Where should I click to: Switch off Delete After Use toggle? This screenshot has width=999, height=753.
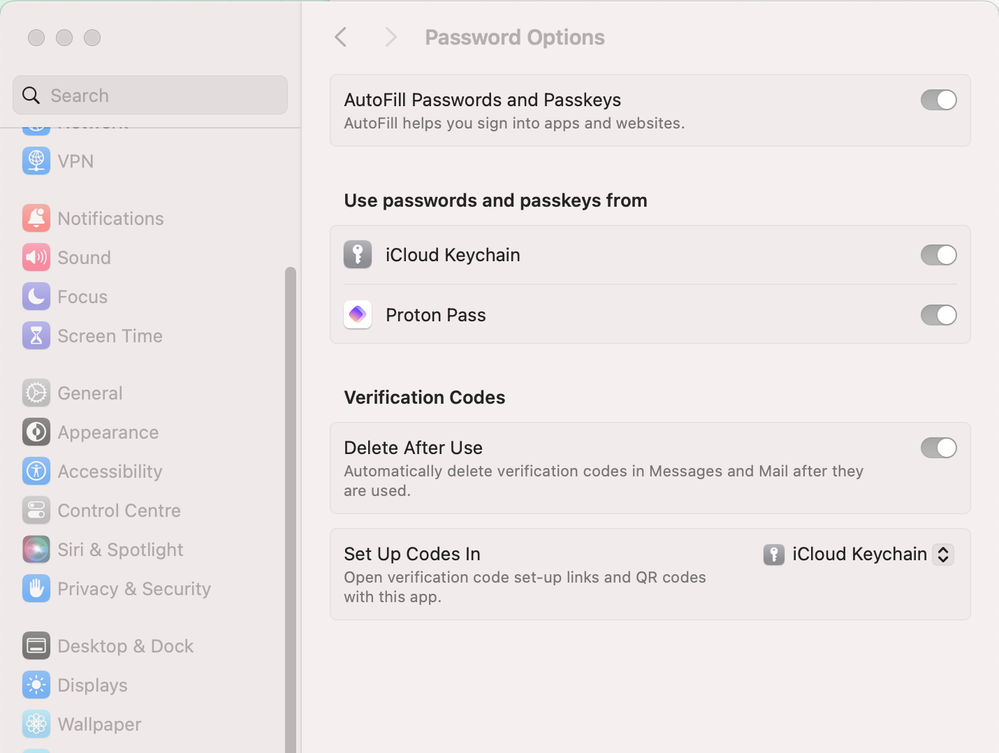click(x=938, y=448)
